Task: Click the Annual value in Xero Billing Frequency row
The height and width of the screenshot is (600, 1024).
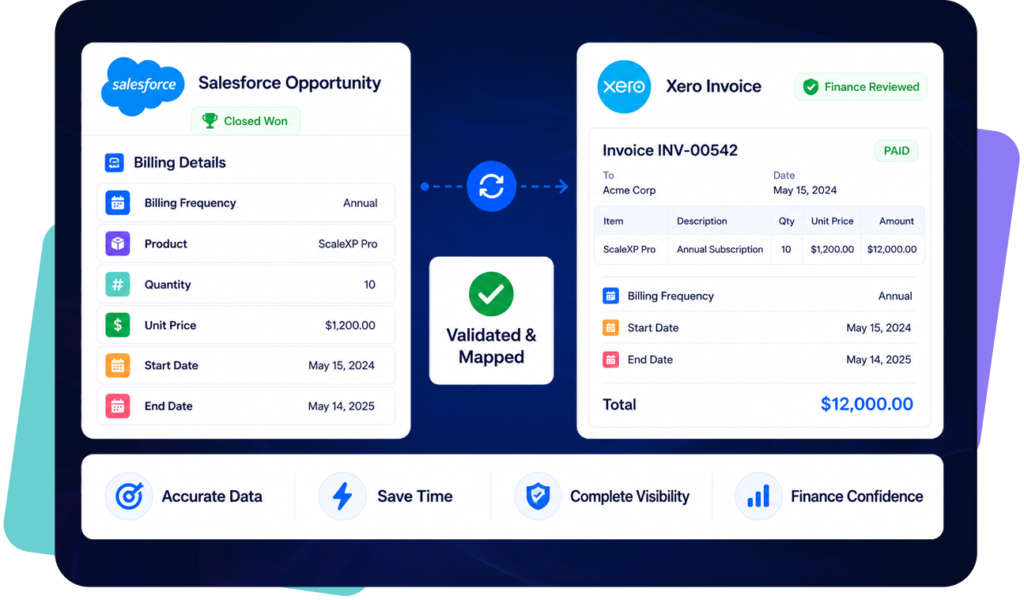Action: coord(895,296)
